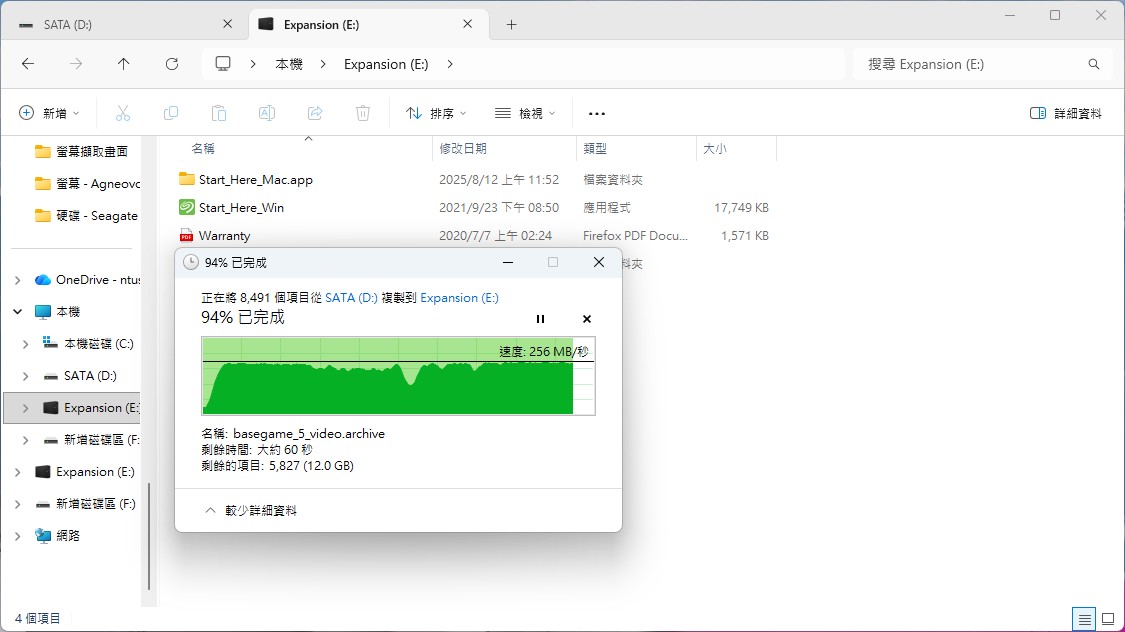Image resolution: width=1125 pixels, height=632 pixels.
Task: Pause the file copy operation
Action: pyautogui.click(x=540, y=319)
